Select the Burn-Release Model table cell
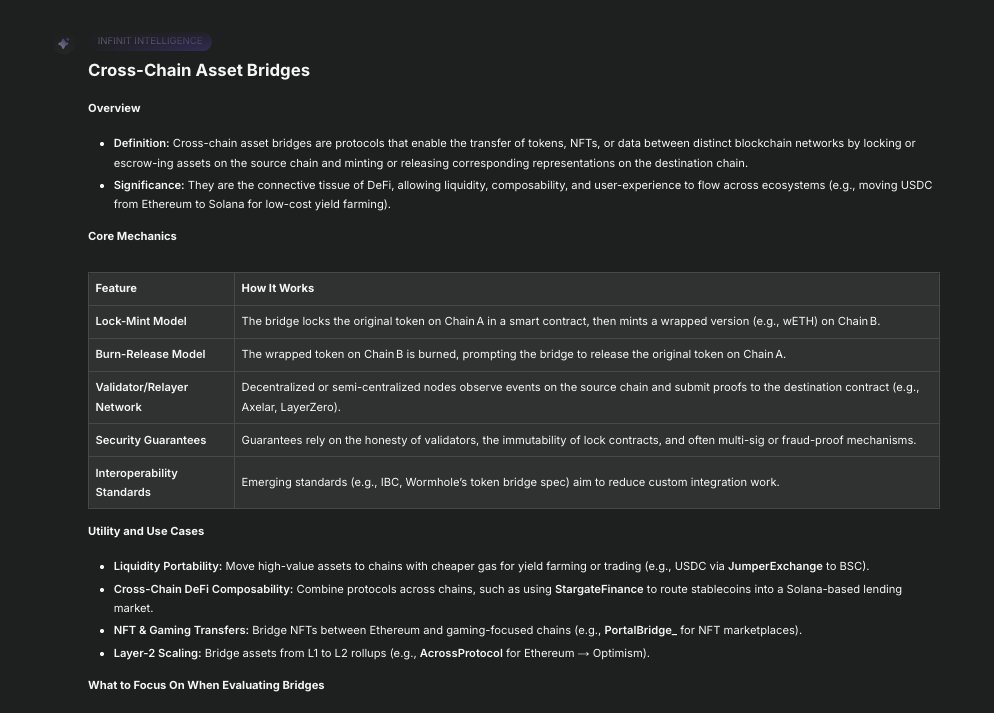Screen dimensions: 994x713 pos(150,354)
